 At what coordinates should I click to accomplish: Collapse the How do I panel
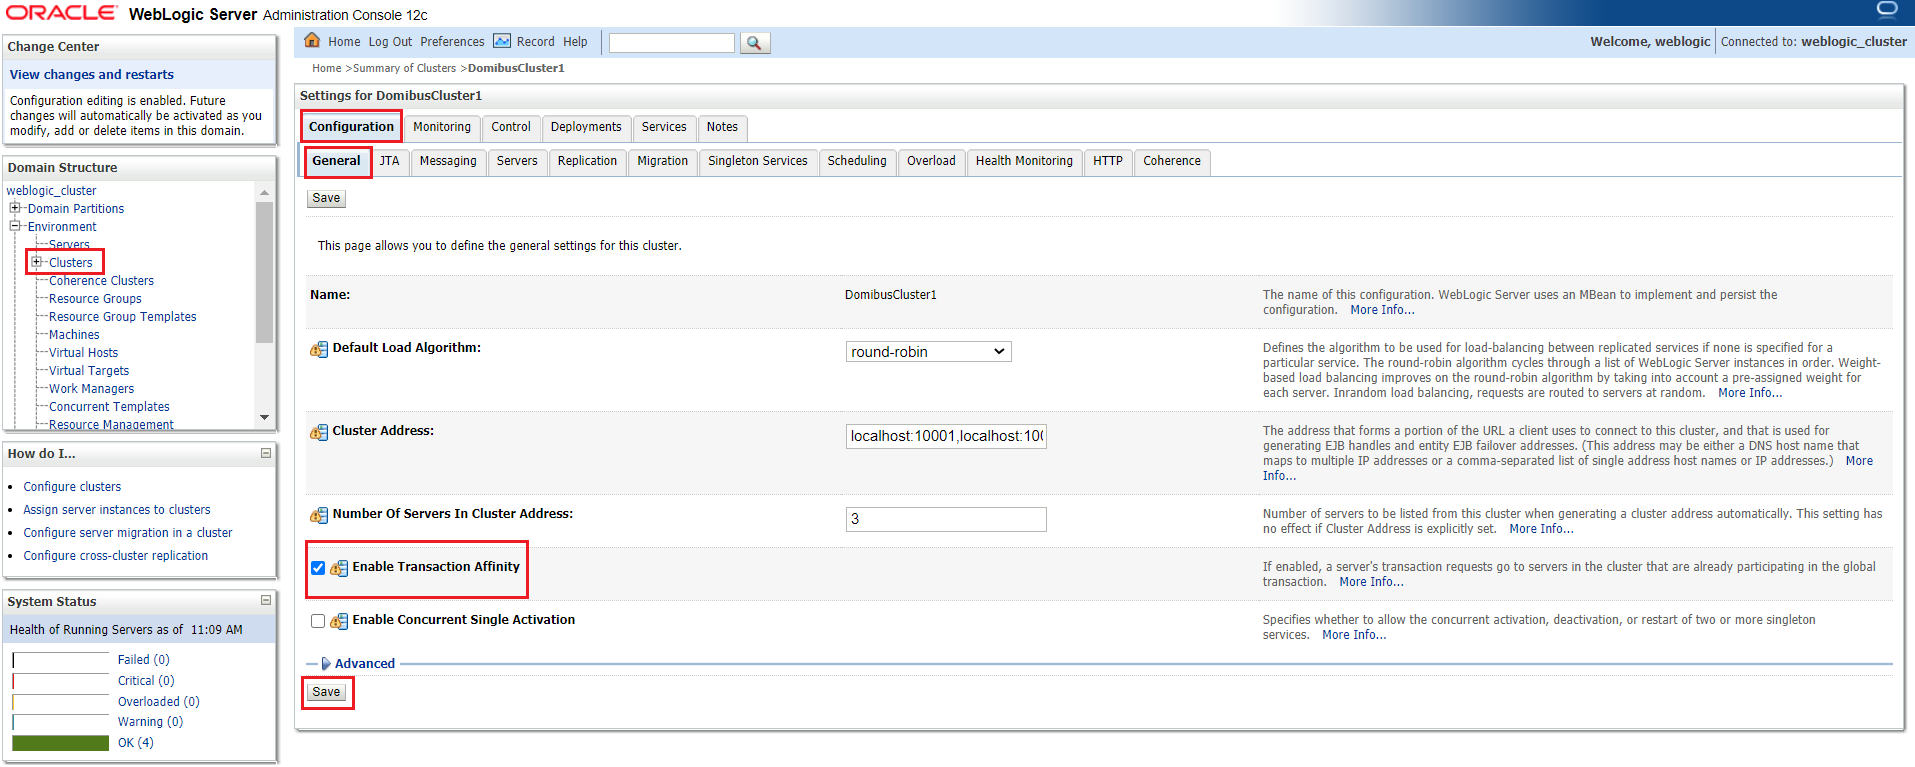pyautogui.click(x=266, y=453)
